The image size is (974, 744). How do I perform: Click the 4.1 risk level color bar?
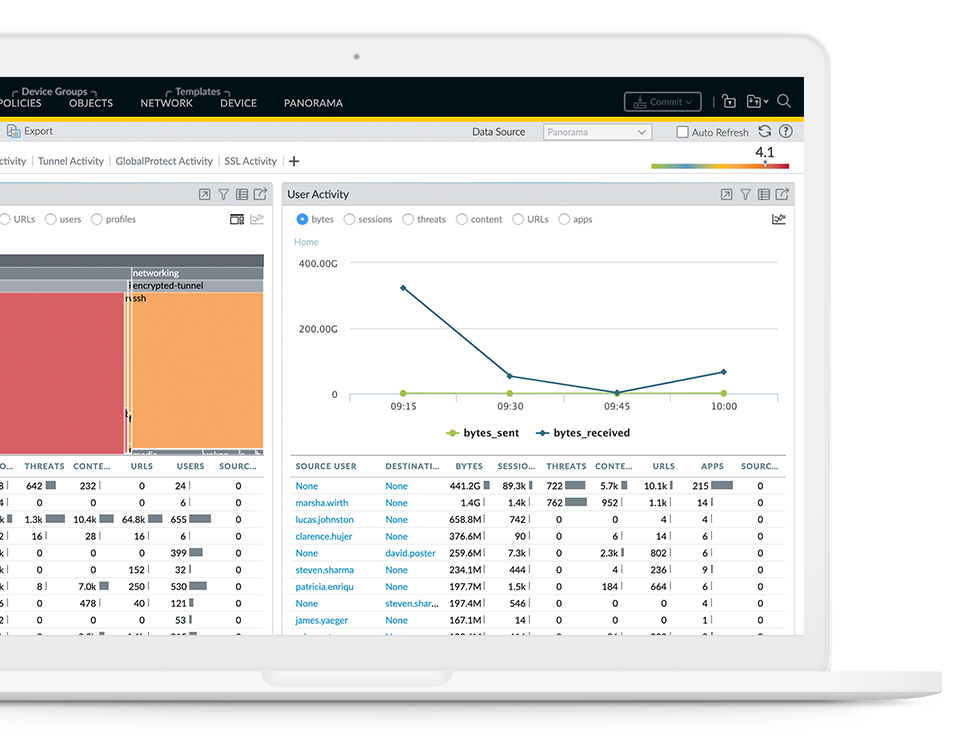[720, 166]
